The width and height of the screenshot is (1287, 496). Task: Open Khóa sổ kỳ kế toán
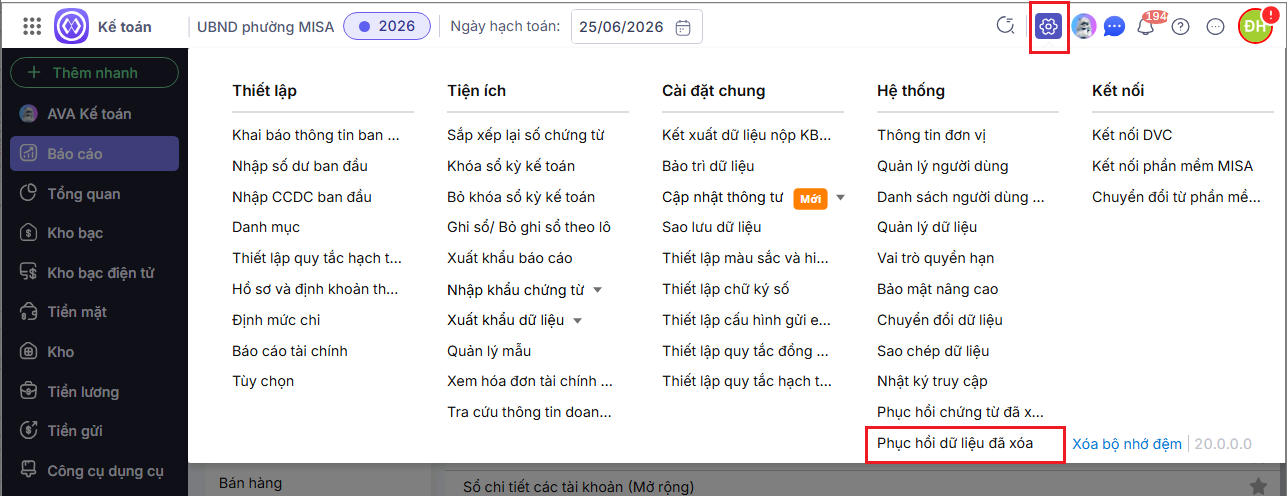point(511,166)
